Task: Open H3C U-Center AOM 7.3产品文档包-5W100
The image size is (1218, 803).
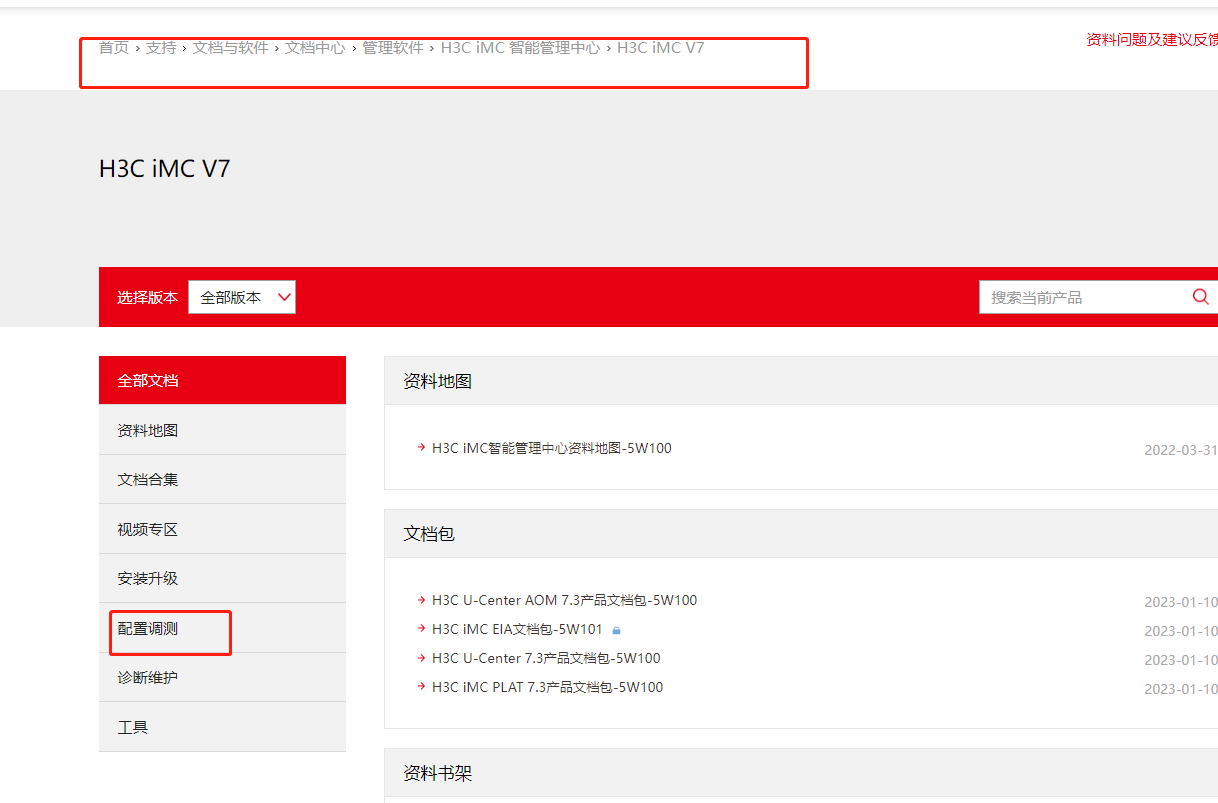Action: pos(564,600)
